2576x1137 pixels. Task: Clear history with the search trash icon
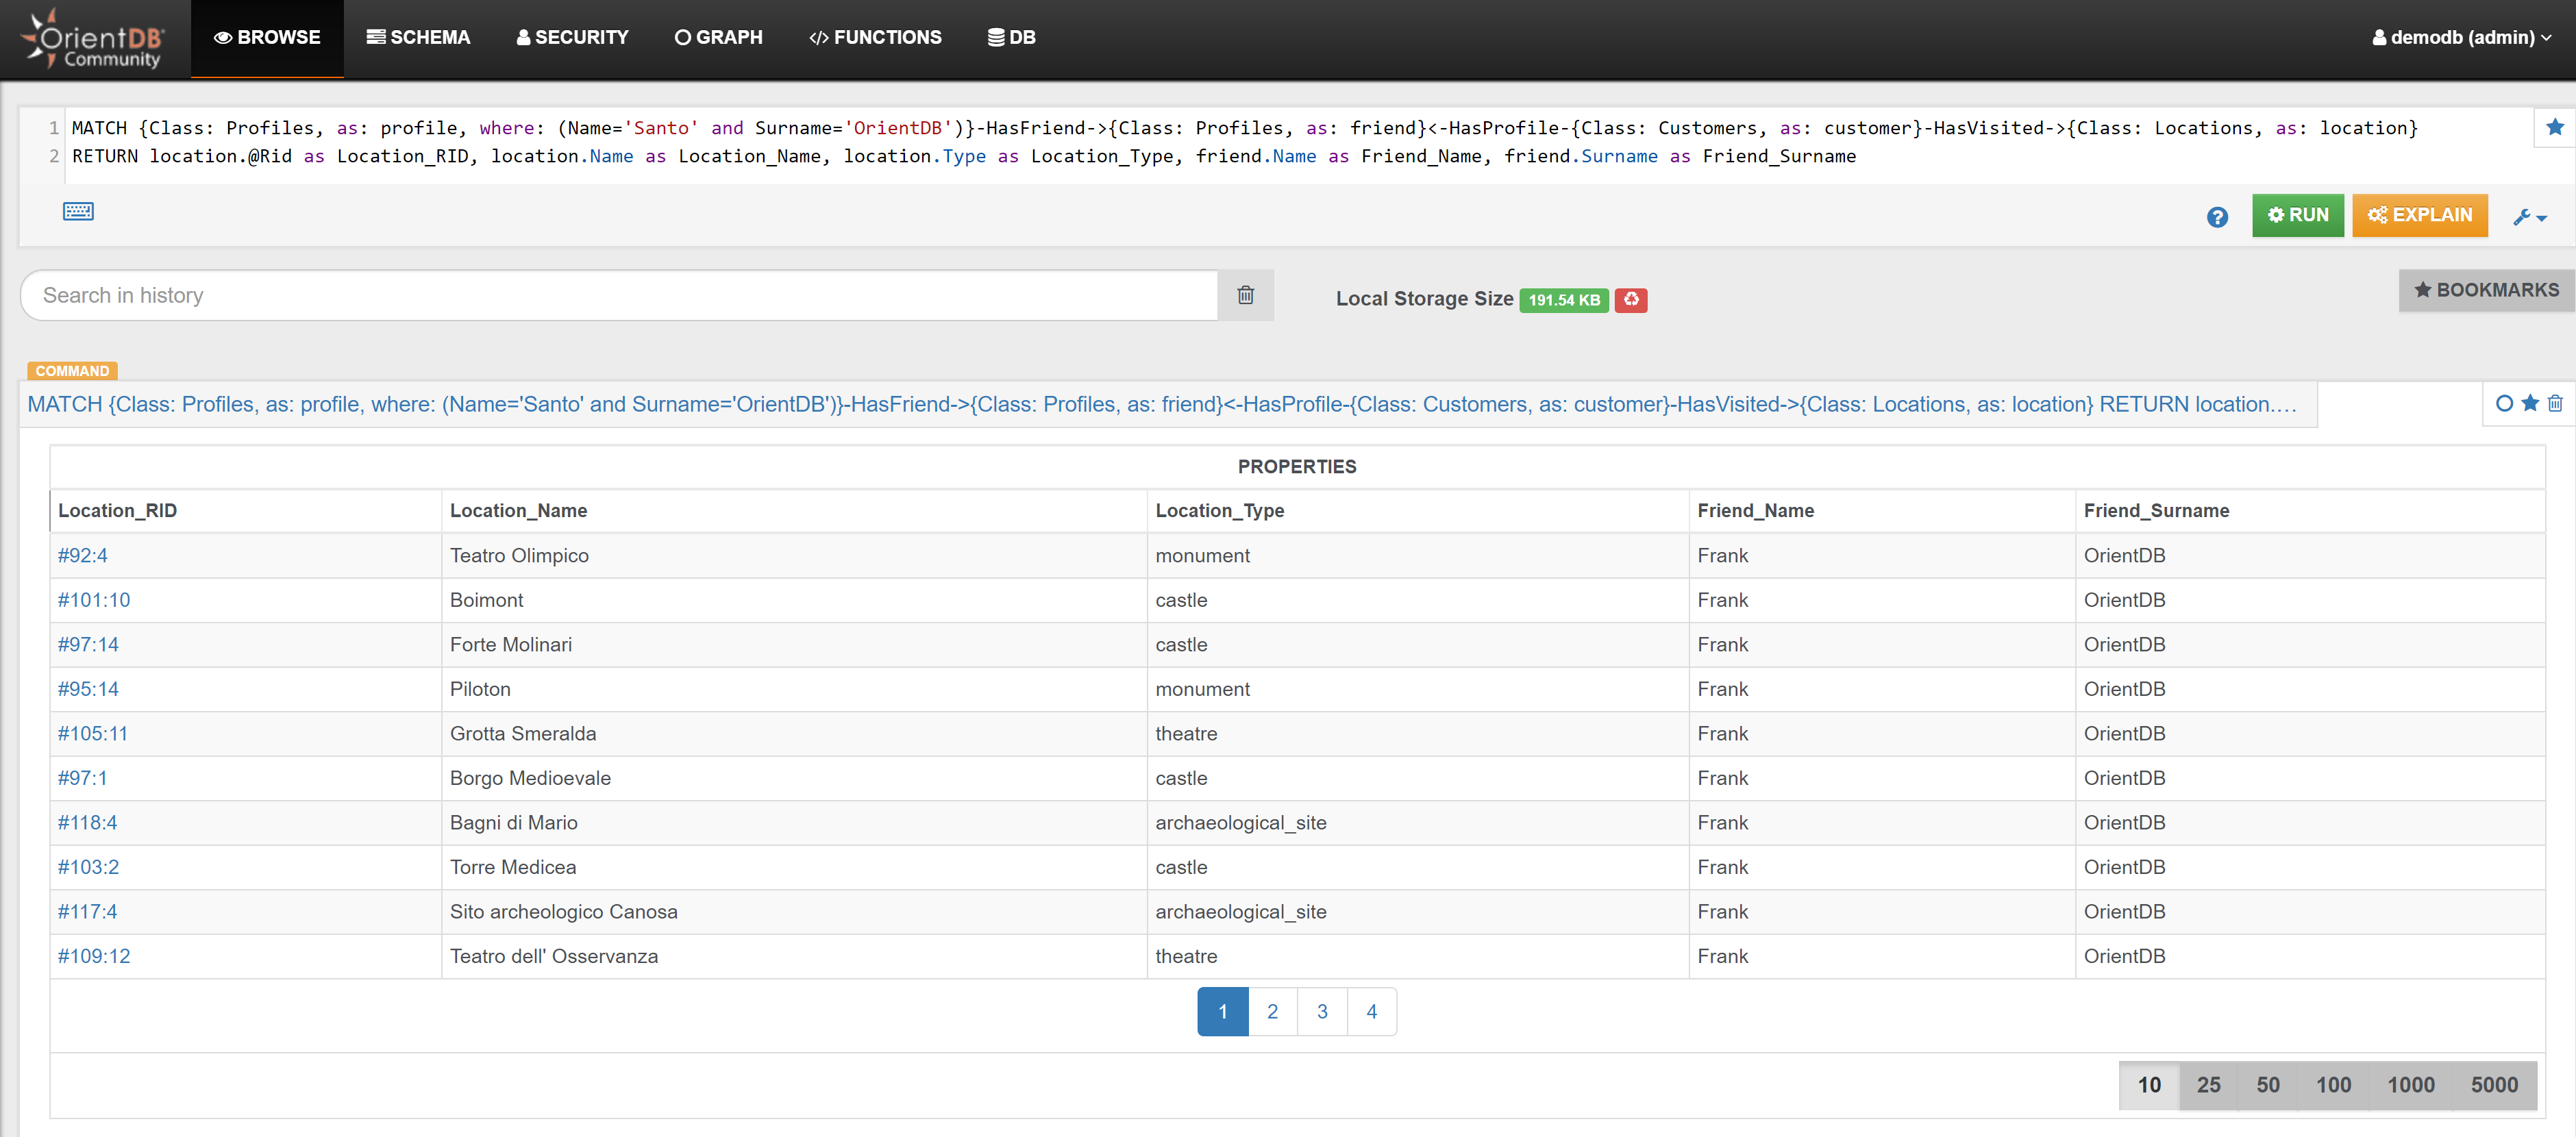(1245, 295)
